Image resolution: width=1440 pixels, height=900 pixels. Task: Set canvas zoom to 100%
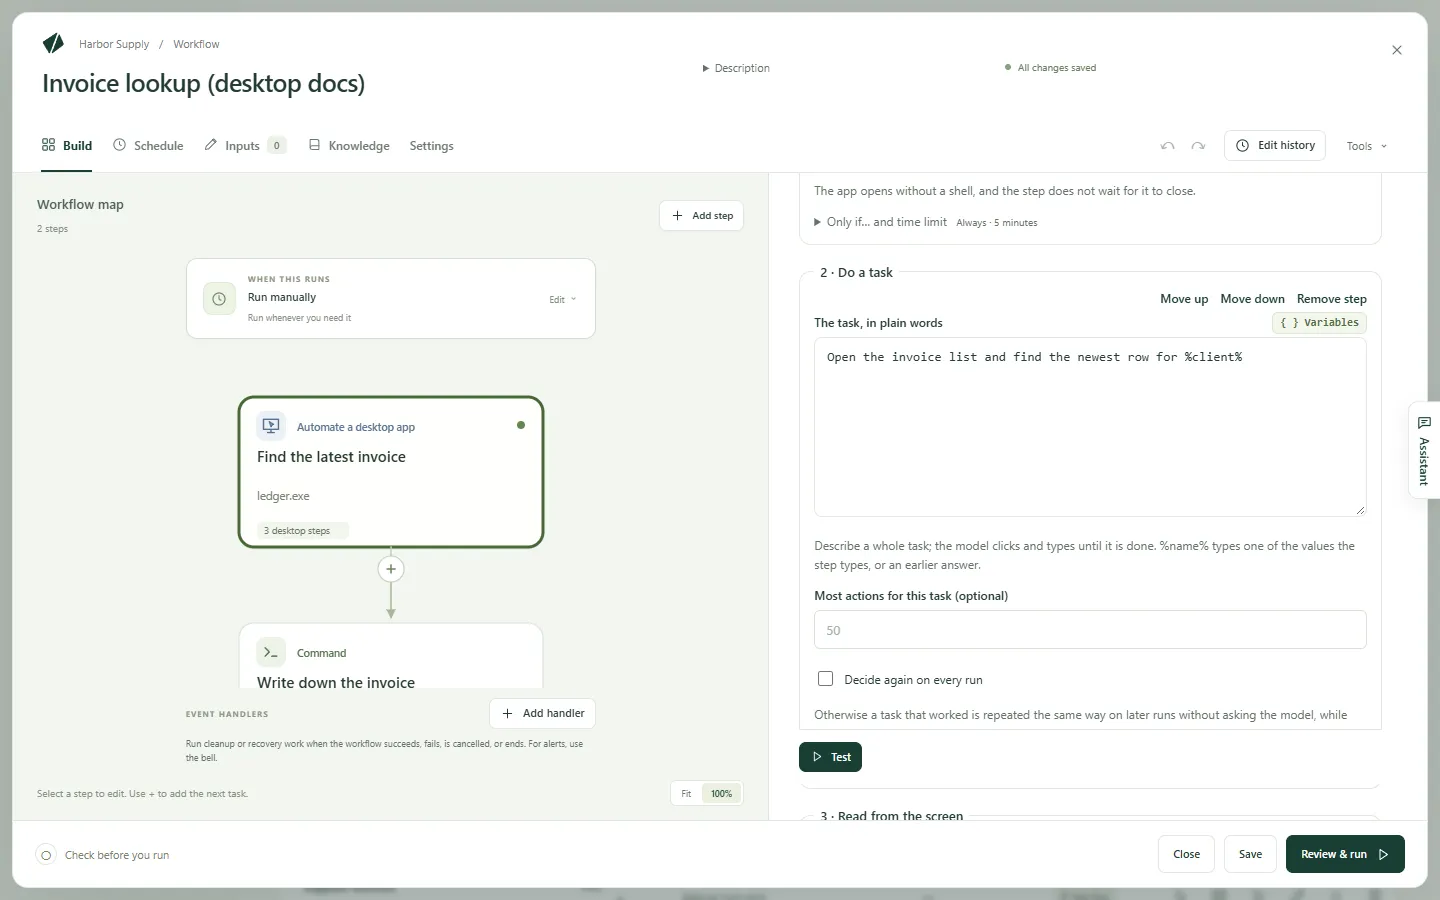click(x=721, y=794)
